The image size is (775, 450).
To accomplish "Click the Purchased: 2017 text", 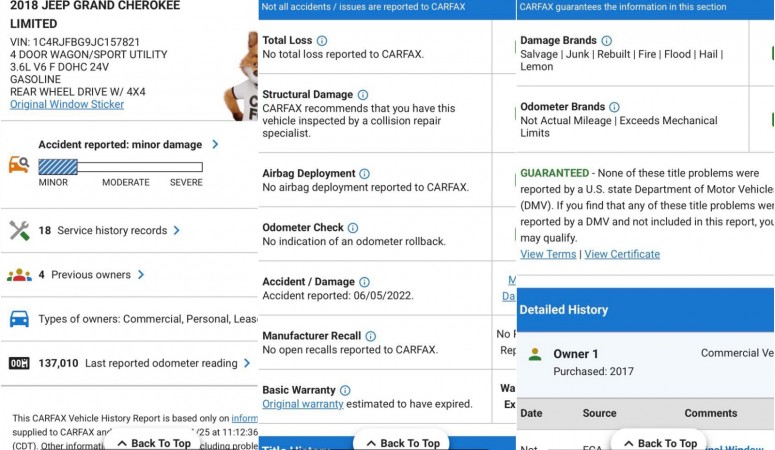I will [593, 371].
